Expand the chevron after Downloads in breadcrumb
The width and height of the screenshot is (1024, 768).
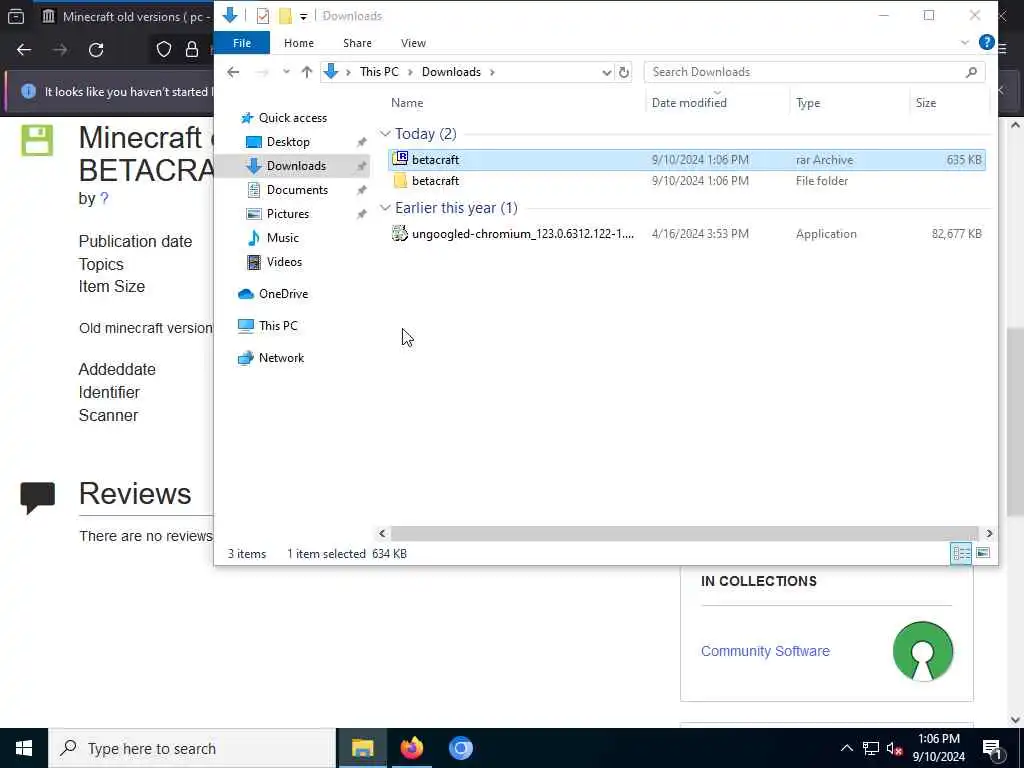point(492,72)
